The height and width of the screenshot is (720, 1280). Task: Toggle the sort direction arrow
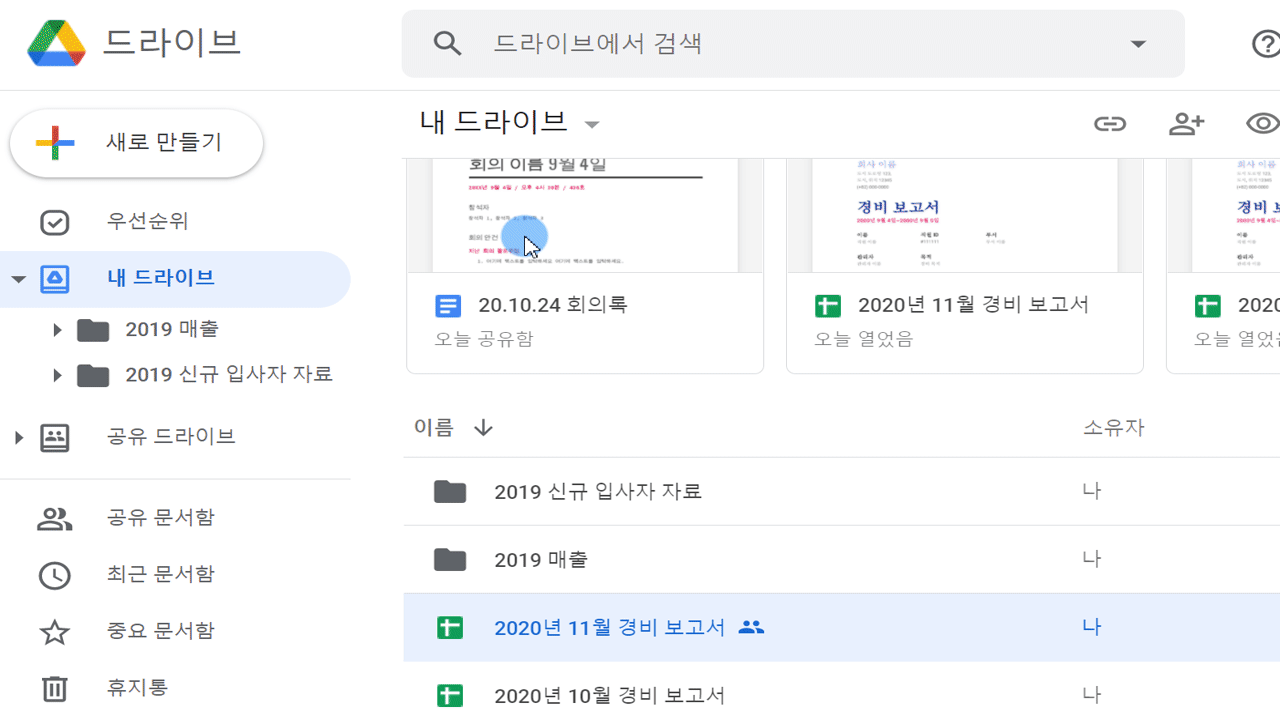click(483, 428)
